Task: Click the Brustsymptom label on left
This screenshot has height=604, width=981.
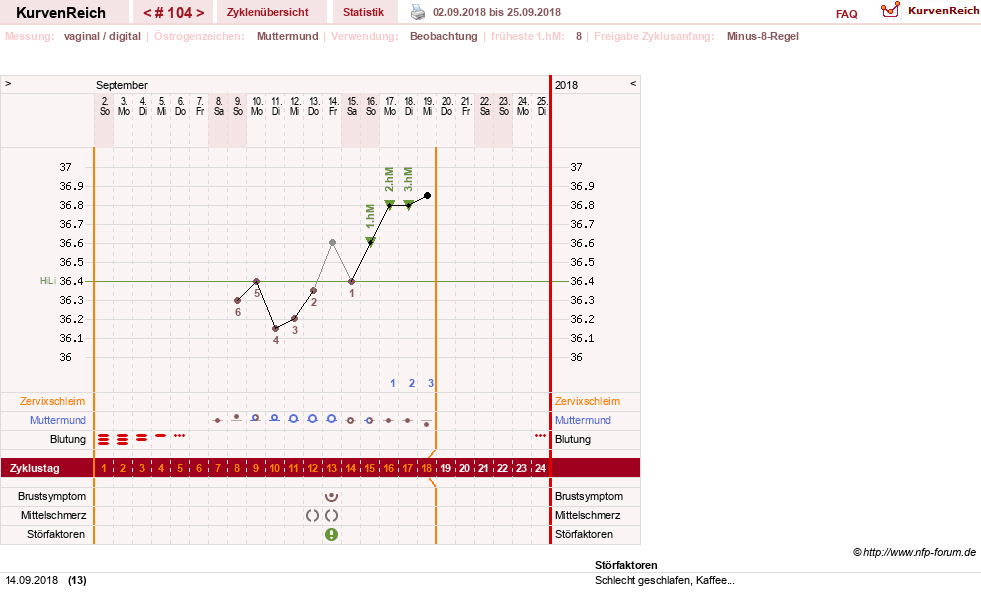Action: point(52,496)
